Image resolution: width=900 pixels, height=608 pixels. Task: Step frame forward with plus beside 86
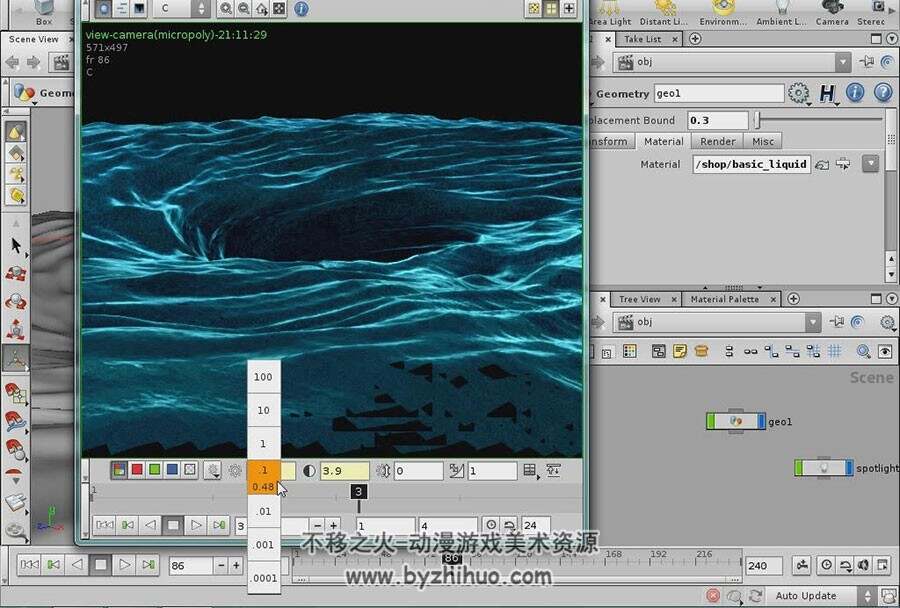click(x=236, y=566)
